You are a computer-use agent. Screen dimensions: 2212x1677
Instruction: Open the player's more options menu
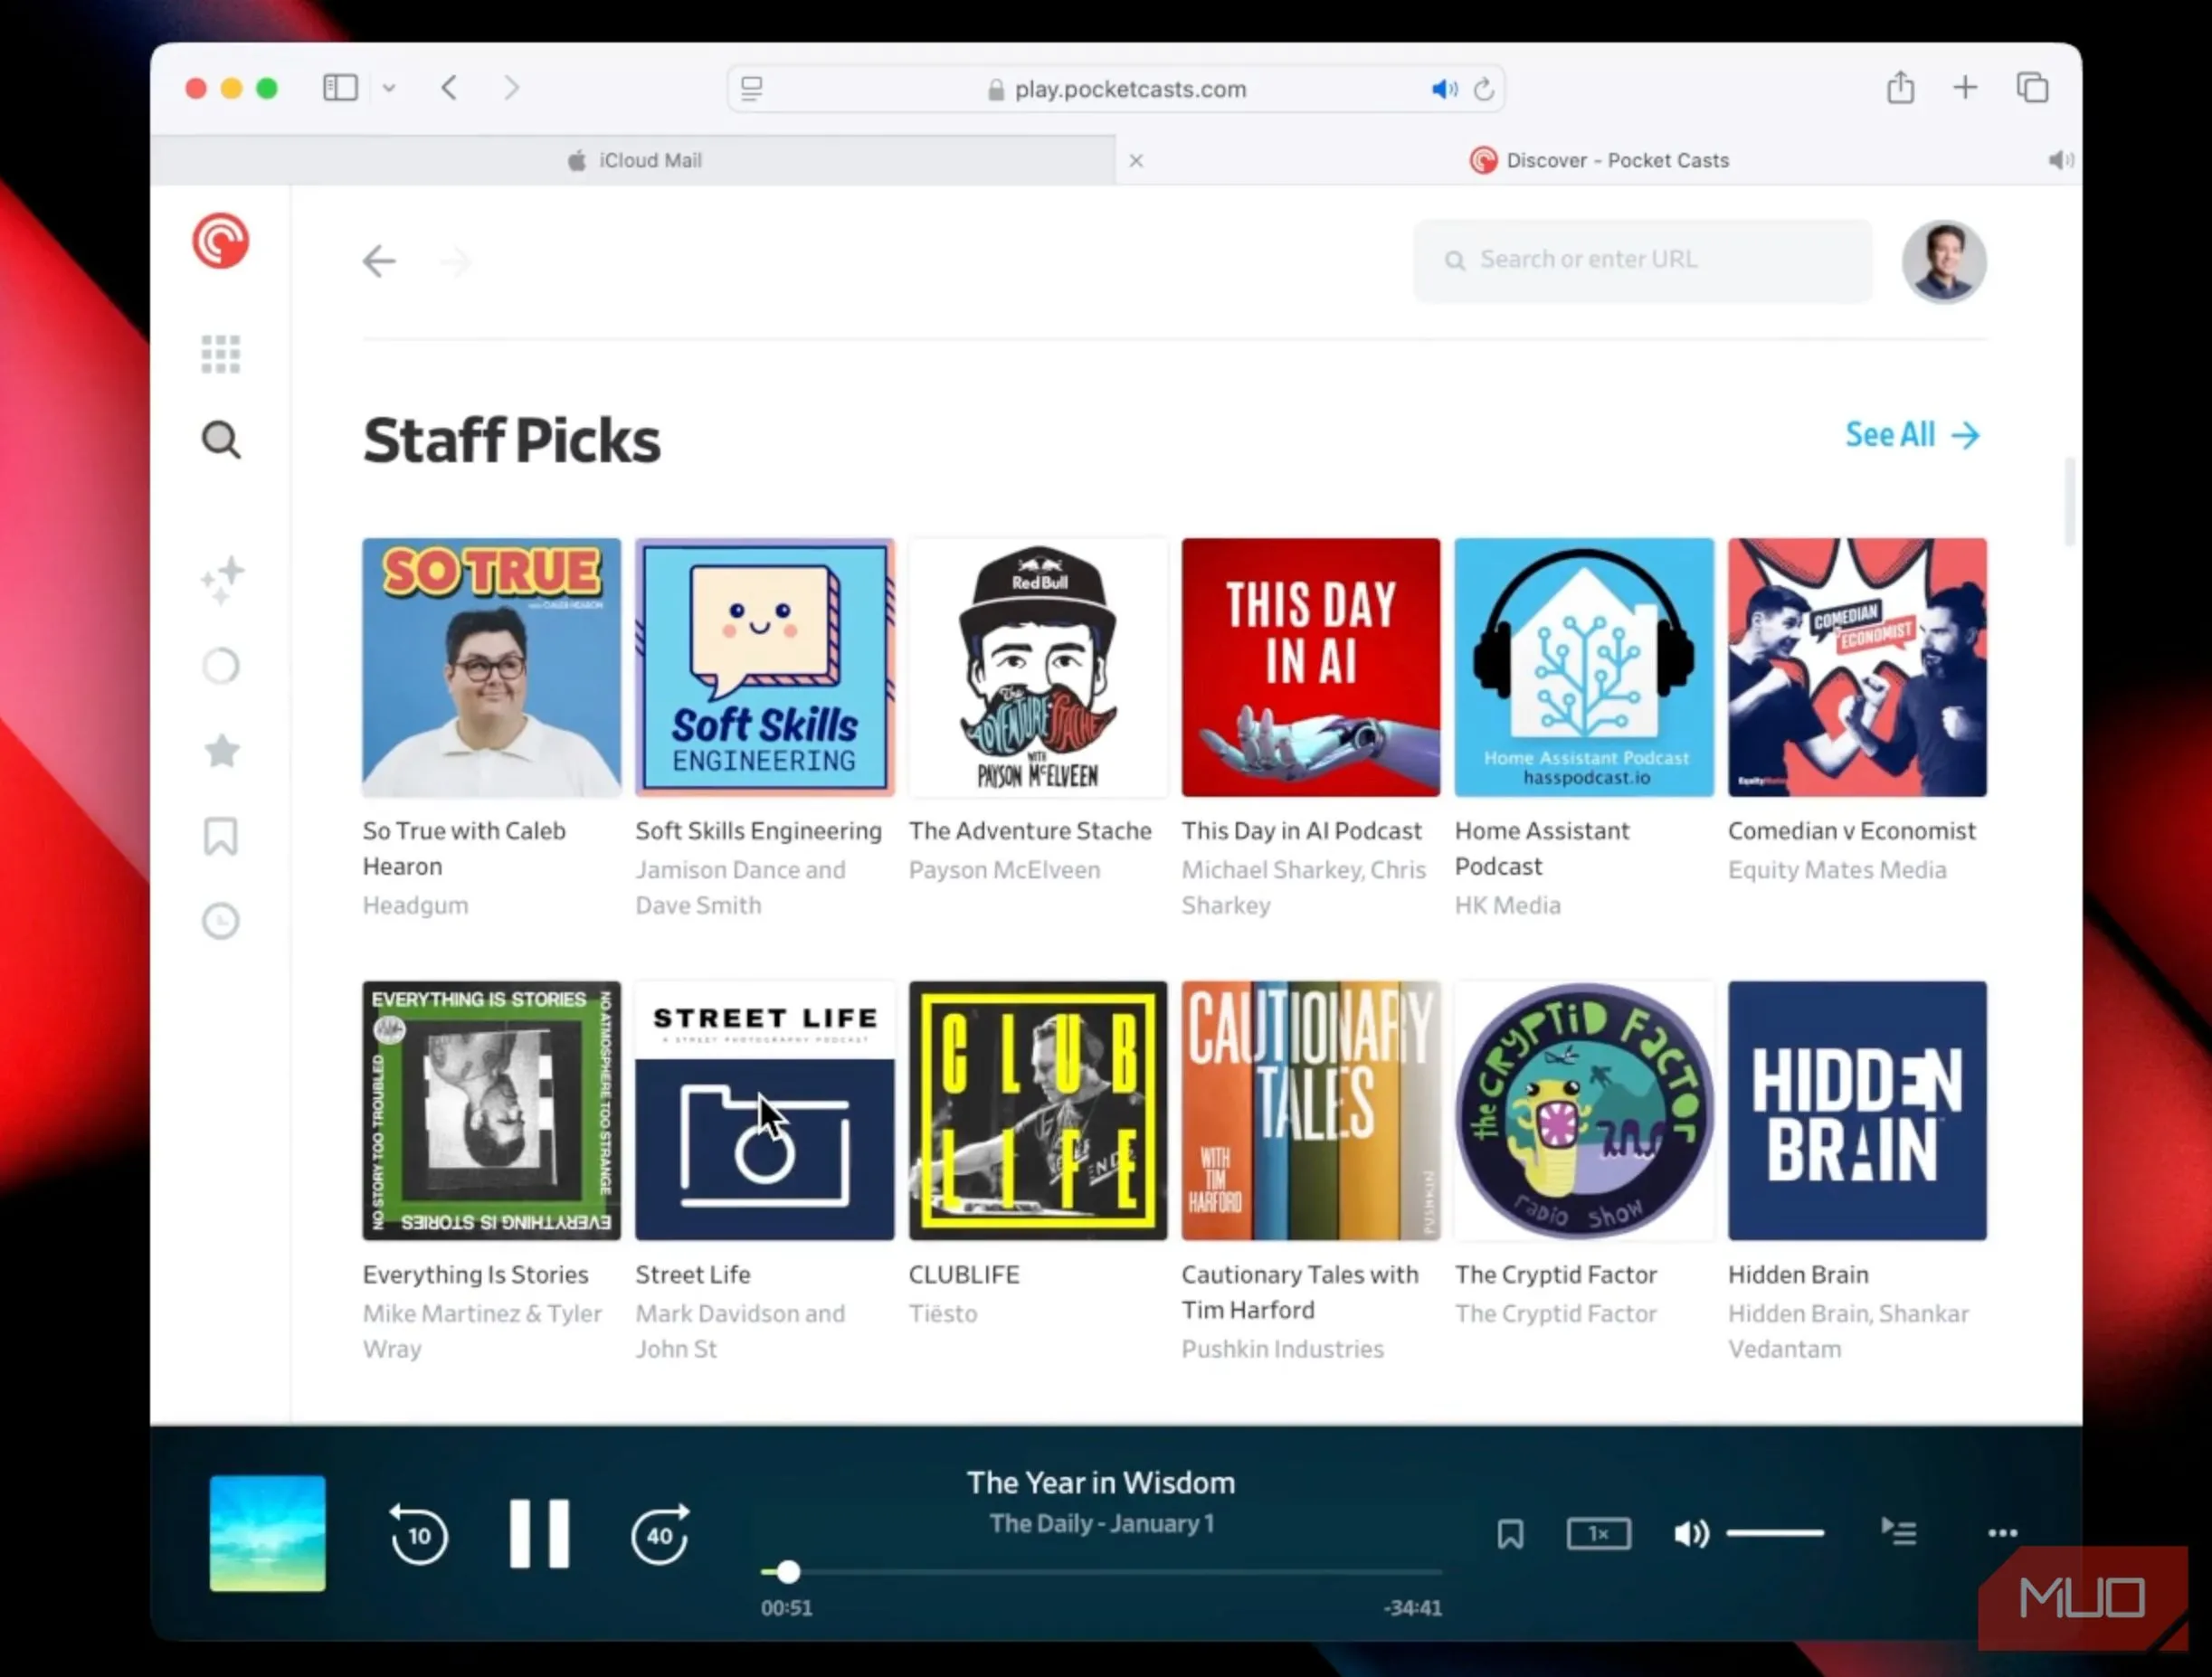2002,1533
